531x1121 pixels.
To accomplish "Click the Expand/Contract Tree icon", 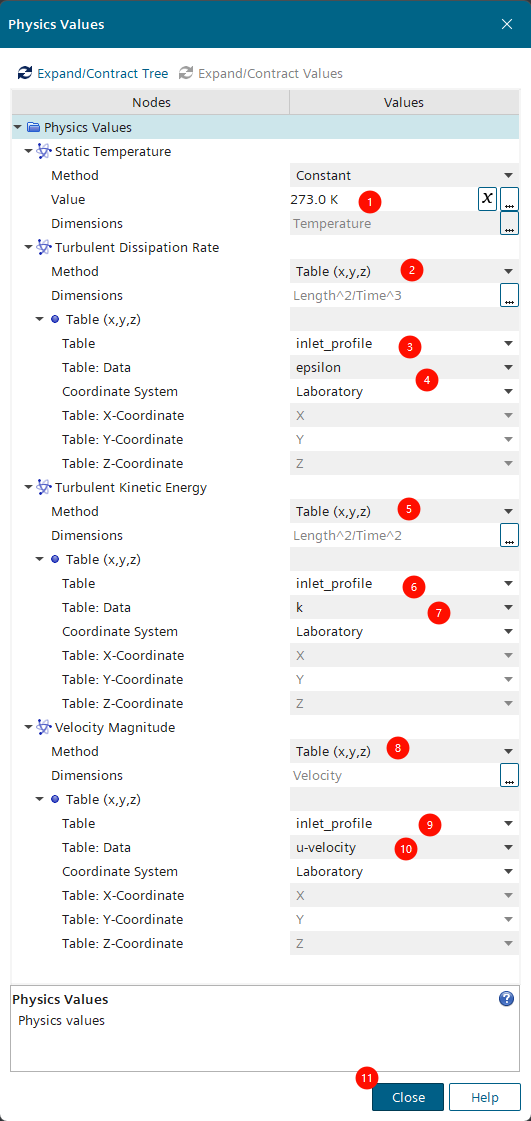I will tap(25, 73).
